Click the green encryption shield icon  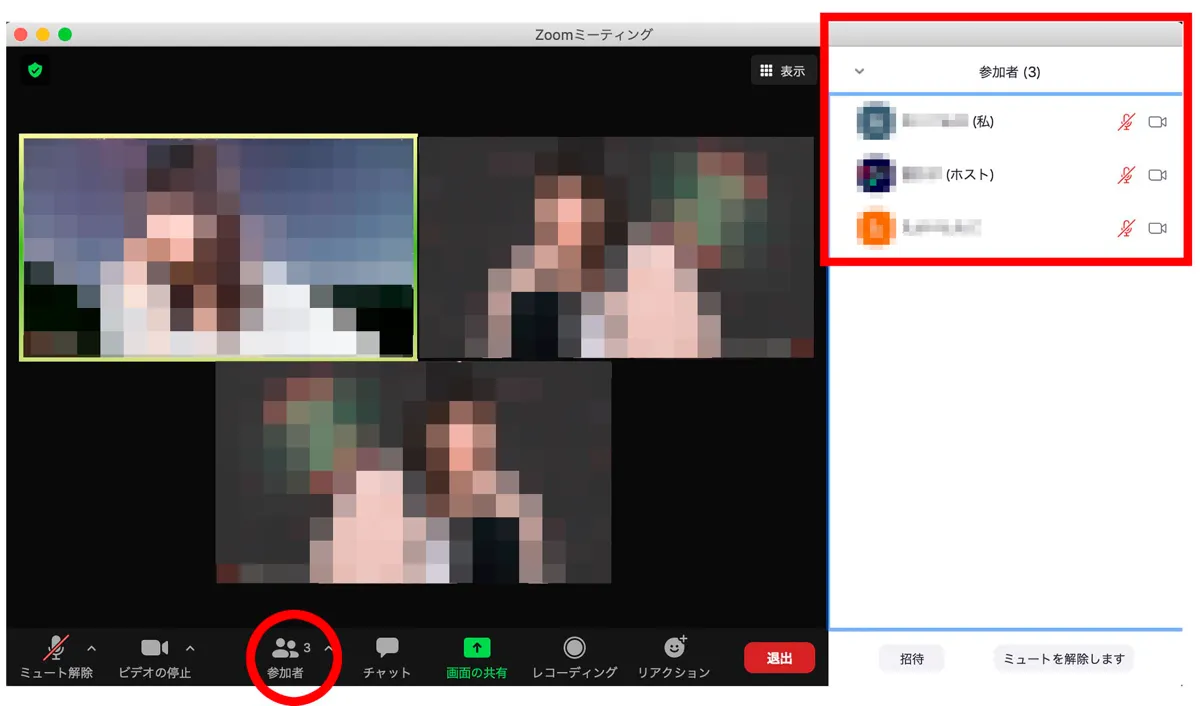coord(36,70)
